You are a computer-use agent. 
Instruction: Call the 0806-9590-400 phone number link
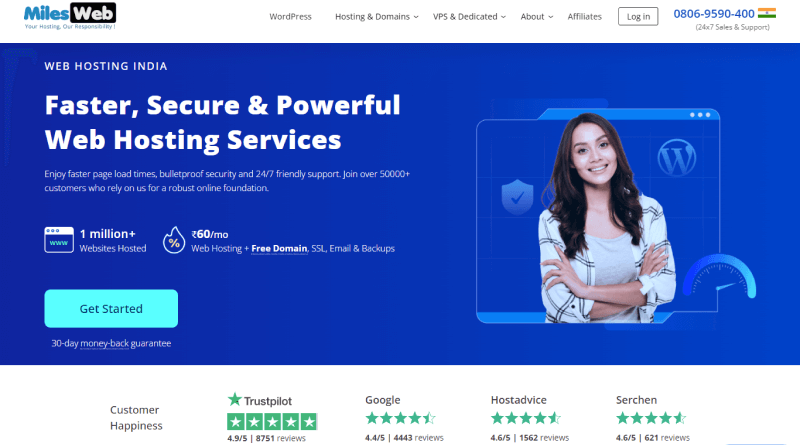pyautogui.click(x=714, y=14)
